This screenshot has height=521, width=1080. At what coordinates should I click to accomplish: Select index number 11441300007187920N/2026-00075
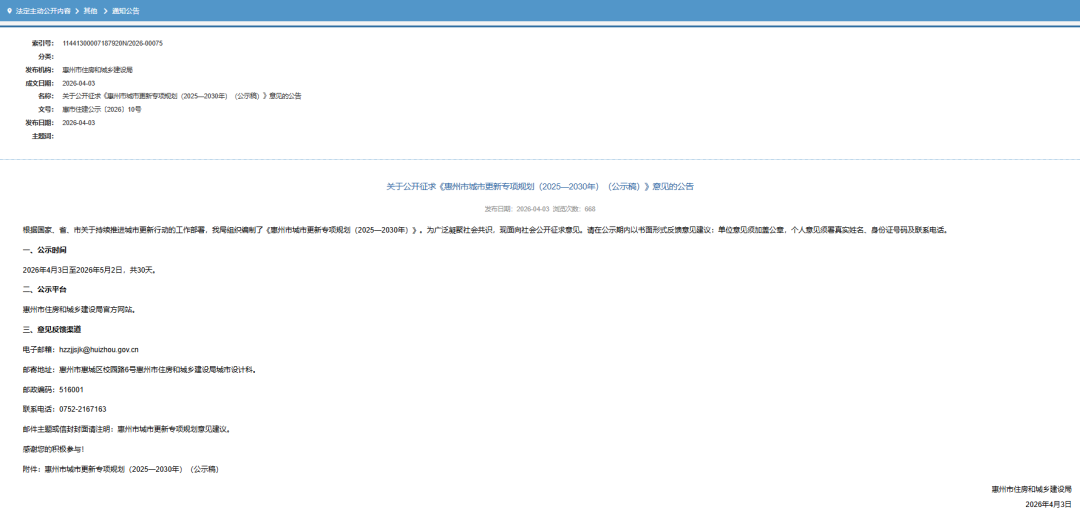pos(113,43)
